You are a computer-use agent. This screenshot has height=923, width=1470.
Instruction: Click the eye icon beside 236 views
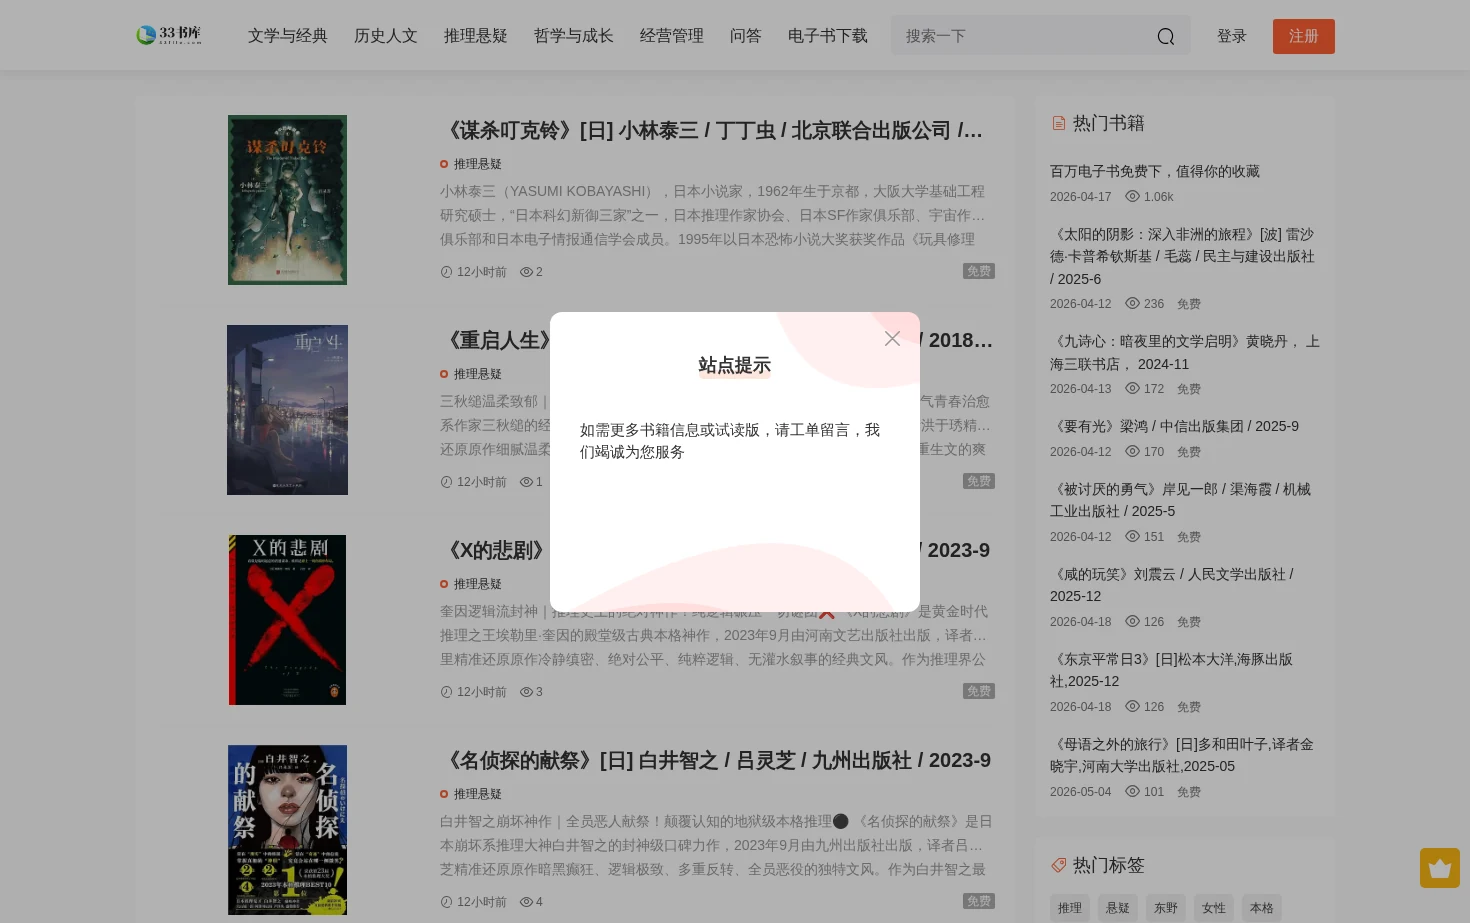1132,304
